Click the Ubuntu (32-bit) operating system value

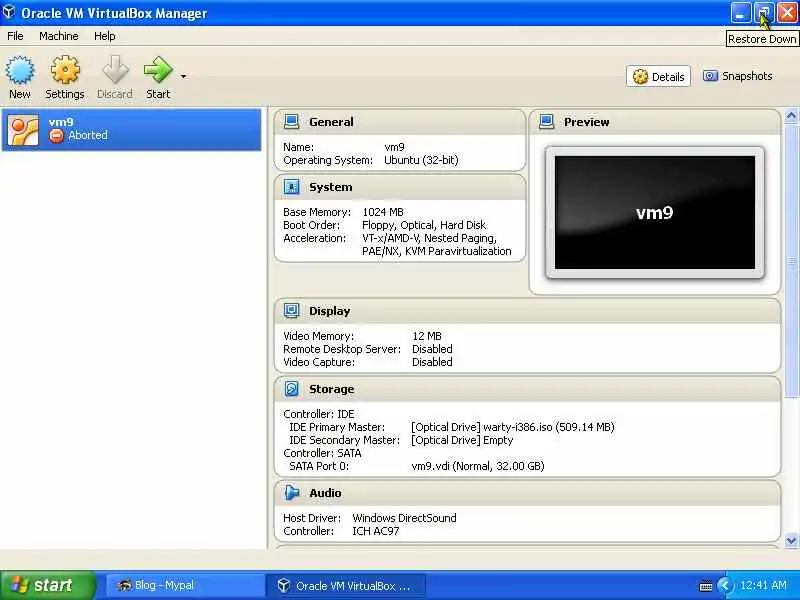421,160
